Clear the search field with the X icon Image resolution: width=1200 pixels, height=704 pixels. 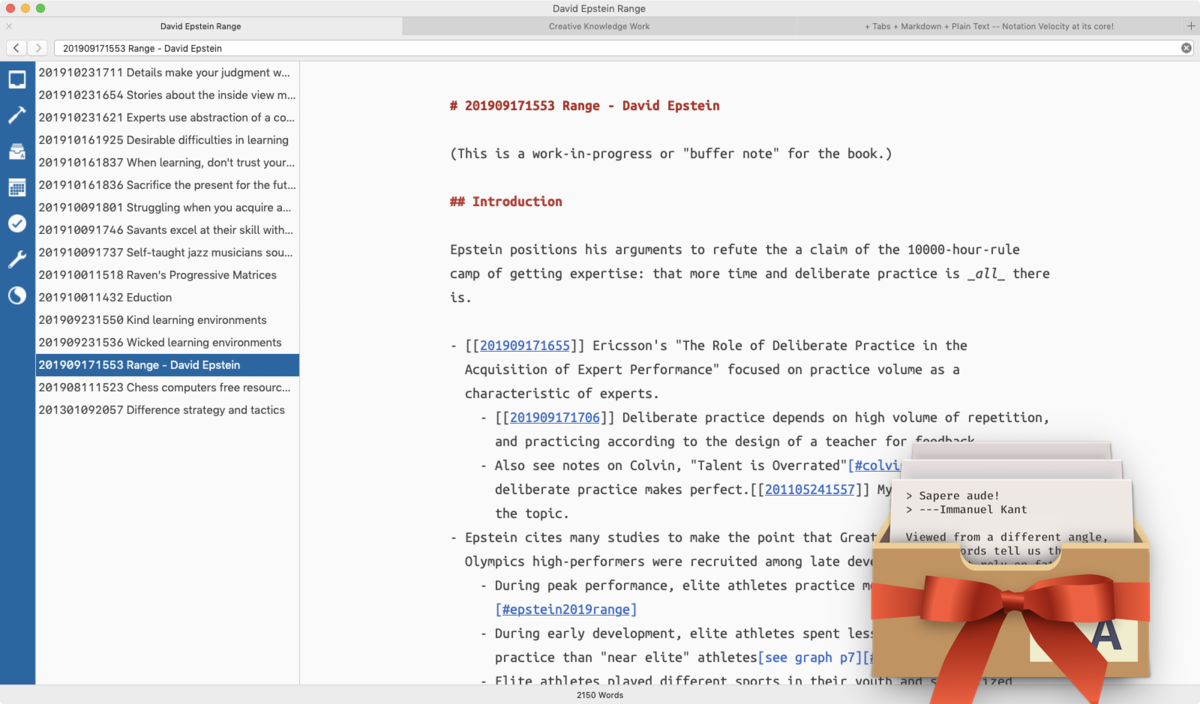[1186, 48]
